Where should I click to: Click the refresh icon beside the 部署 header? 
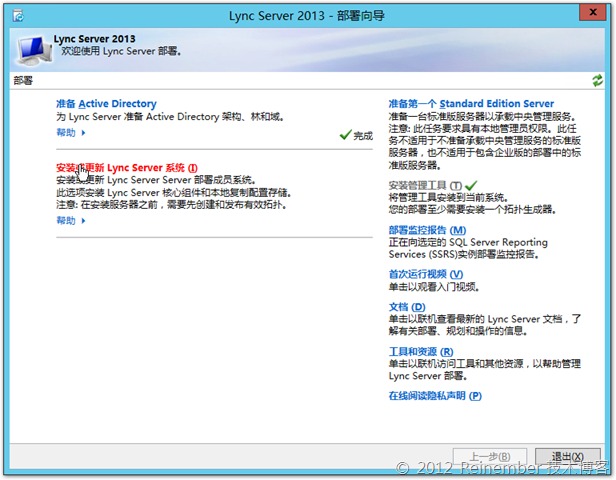coord(597,81)
